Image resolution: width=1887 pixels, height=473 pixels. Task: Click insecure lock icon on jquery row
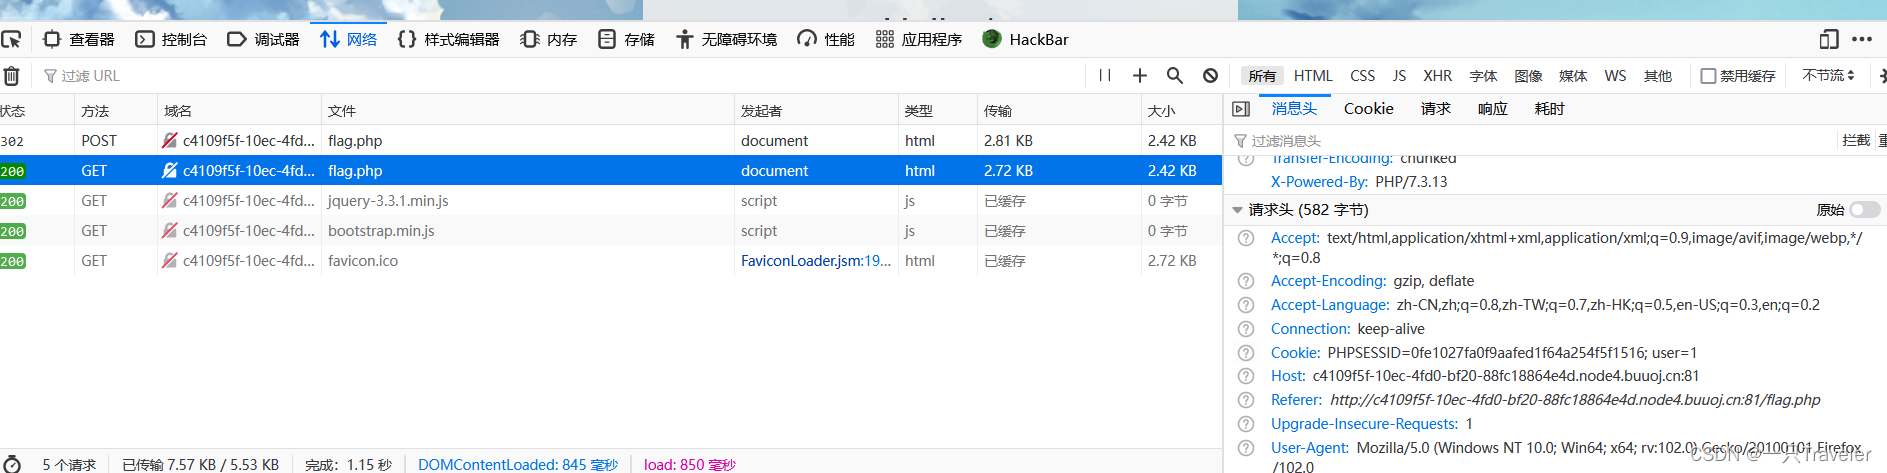[170, 200]
